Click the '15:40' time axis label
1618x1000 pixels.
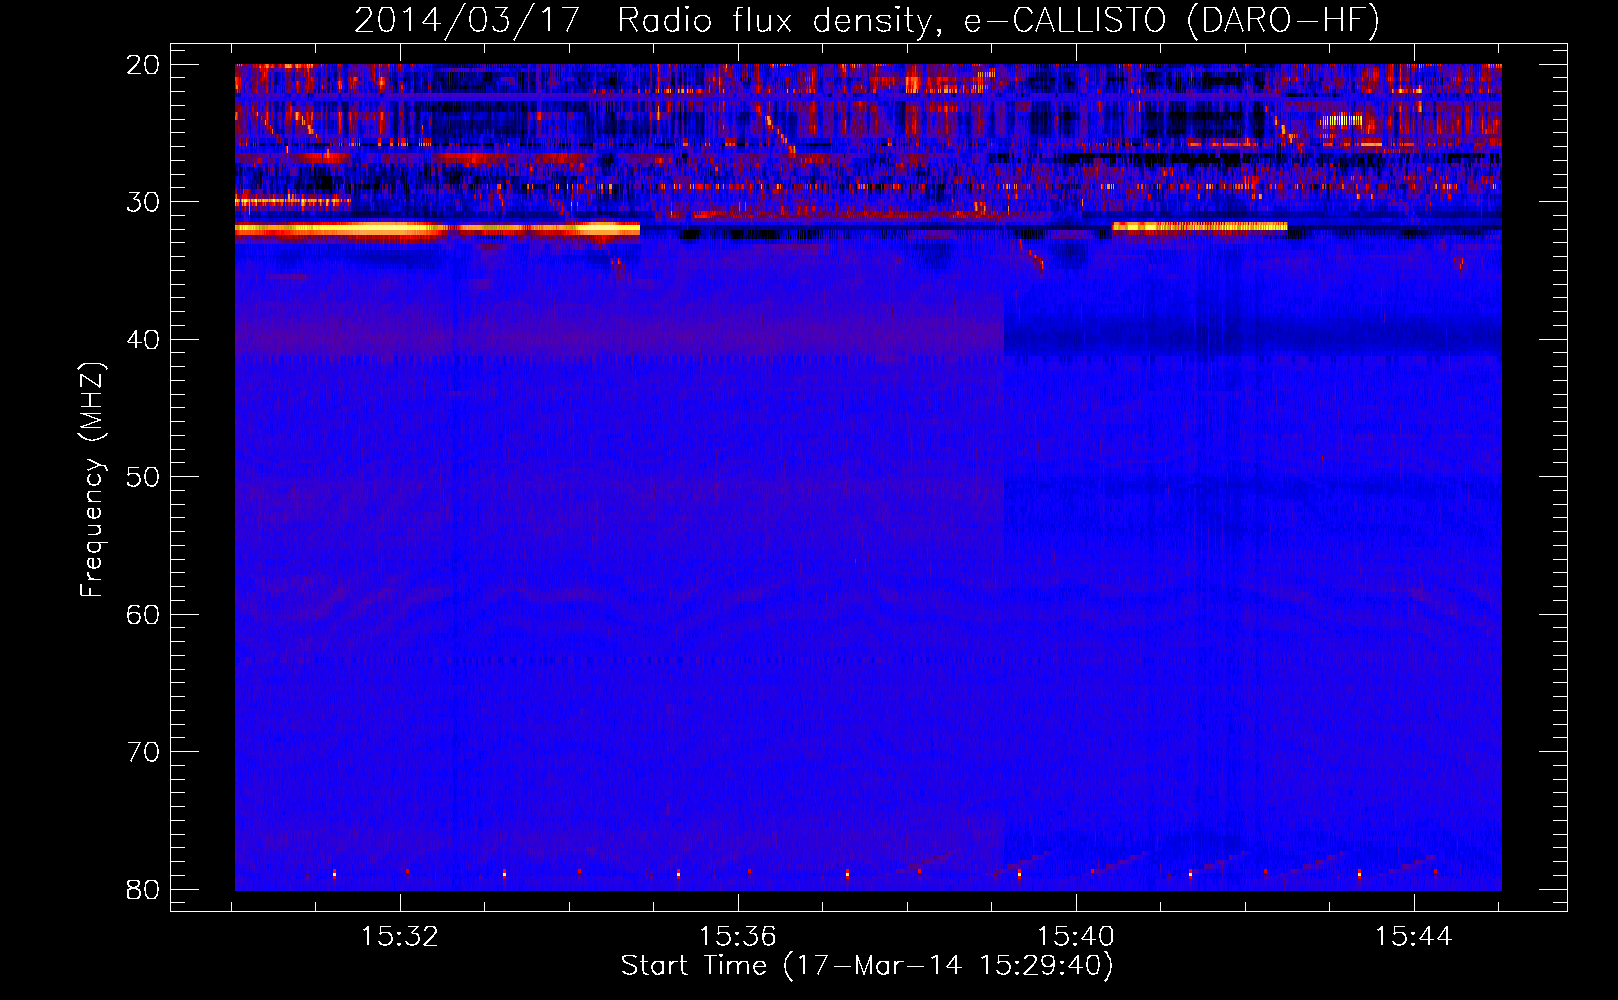click(1076, 937)
